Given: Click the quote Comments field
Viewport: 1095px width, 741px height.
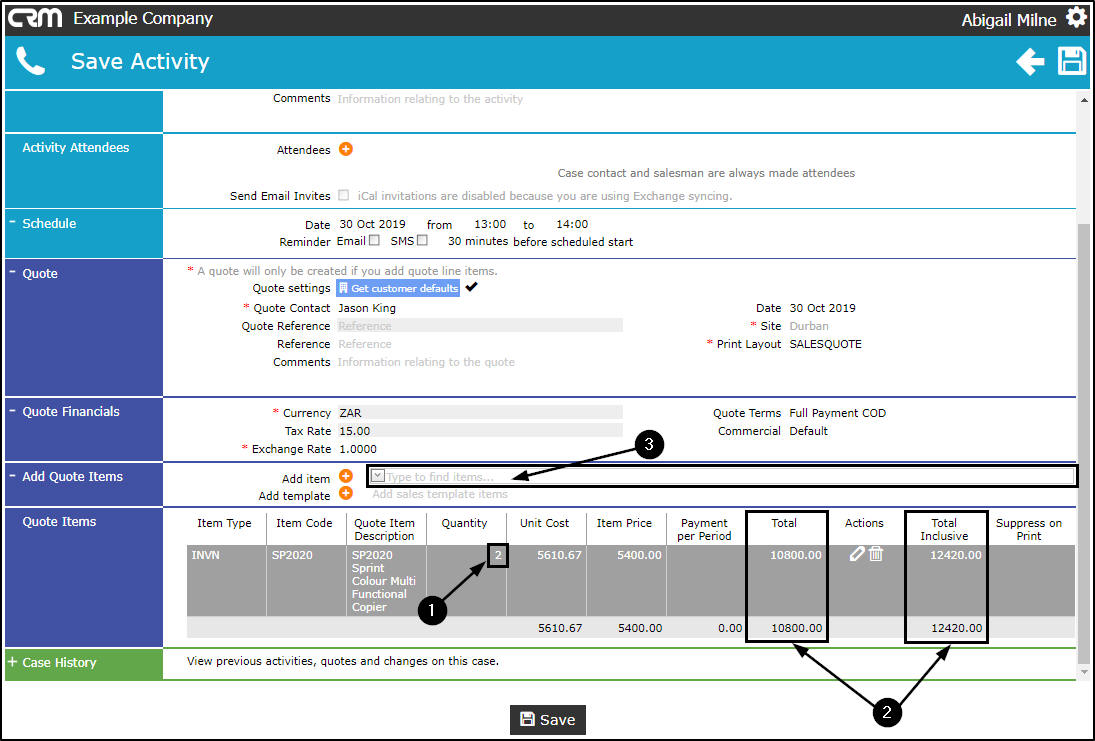Looking at the screenshot, I should [x=426, y=362].
